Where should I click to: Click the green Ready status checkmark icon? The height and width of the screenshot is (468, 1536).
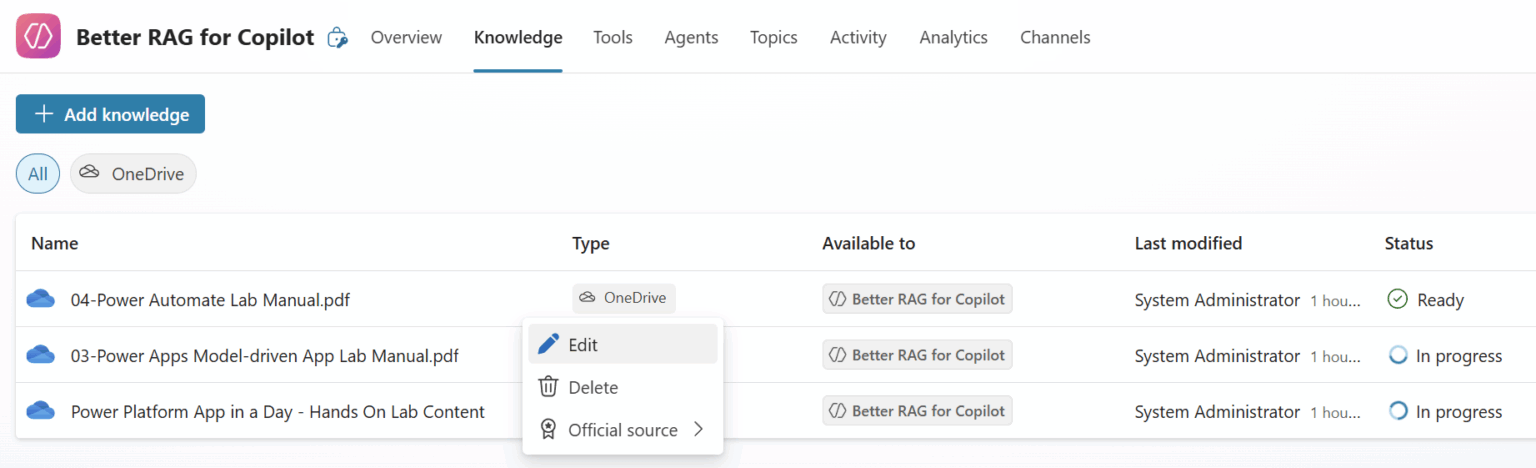(1397, 299)
